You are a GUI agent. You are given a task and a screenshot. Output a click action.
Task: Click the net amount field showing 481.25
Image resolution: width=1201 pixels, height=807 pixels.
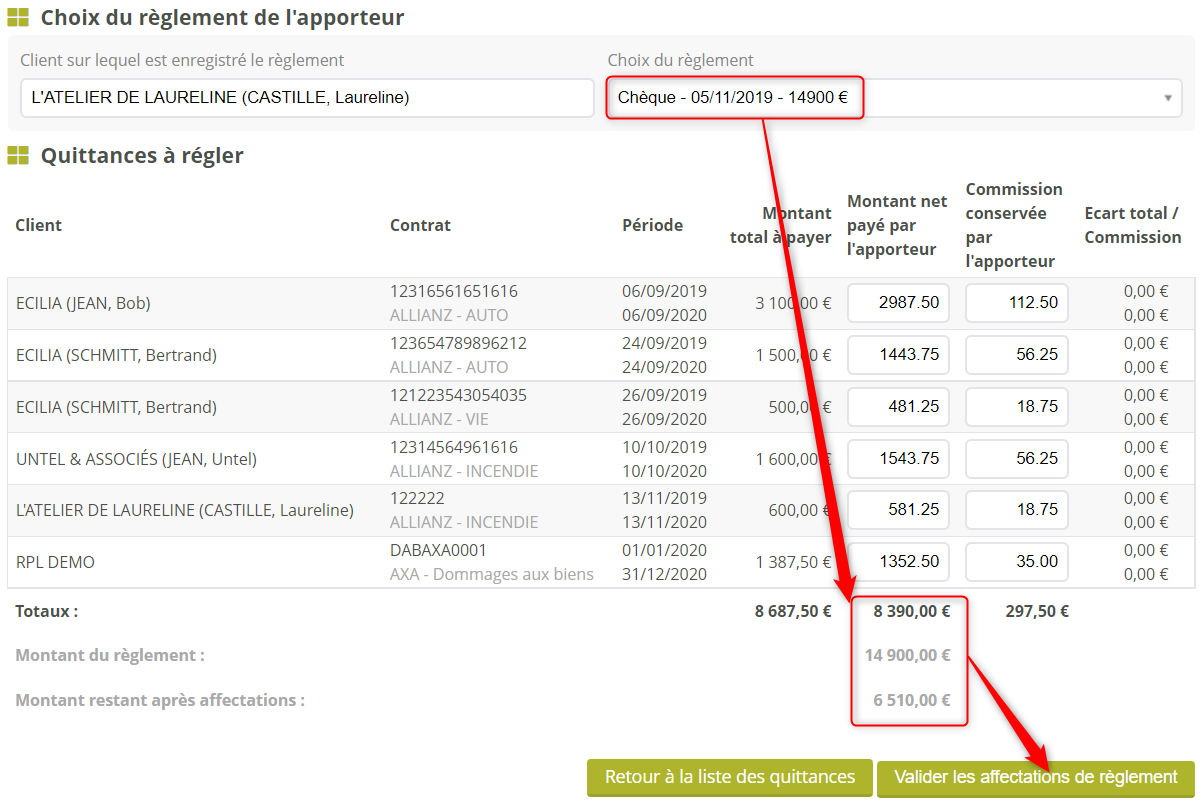coord(898,406)
